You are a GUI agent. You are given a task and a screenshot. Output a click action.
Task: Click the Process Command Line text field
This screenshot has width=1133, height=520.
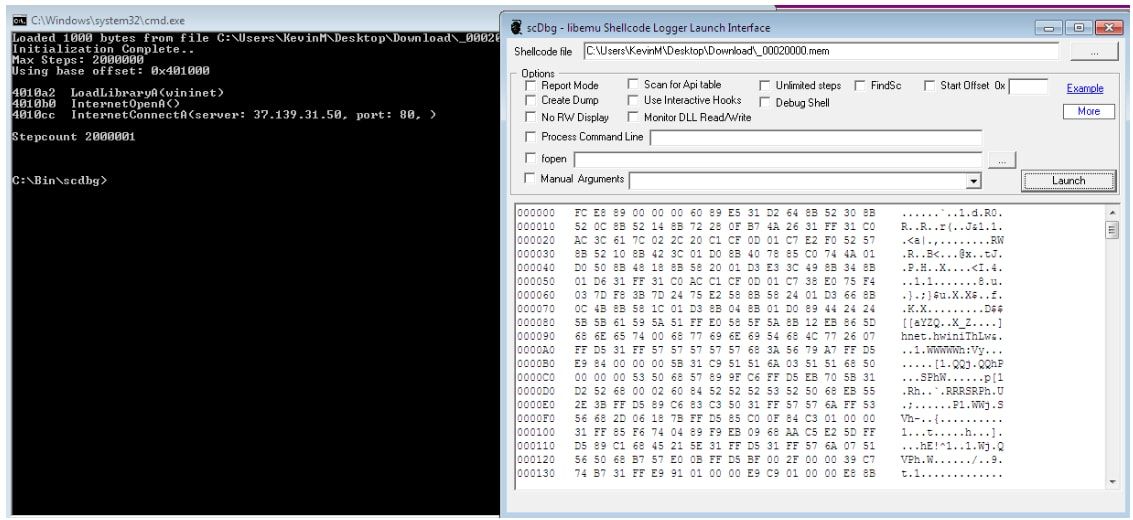tap(816, 137)
